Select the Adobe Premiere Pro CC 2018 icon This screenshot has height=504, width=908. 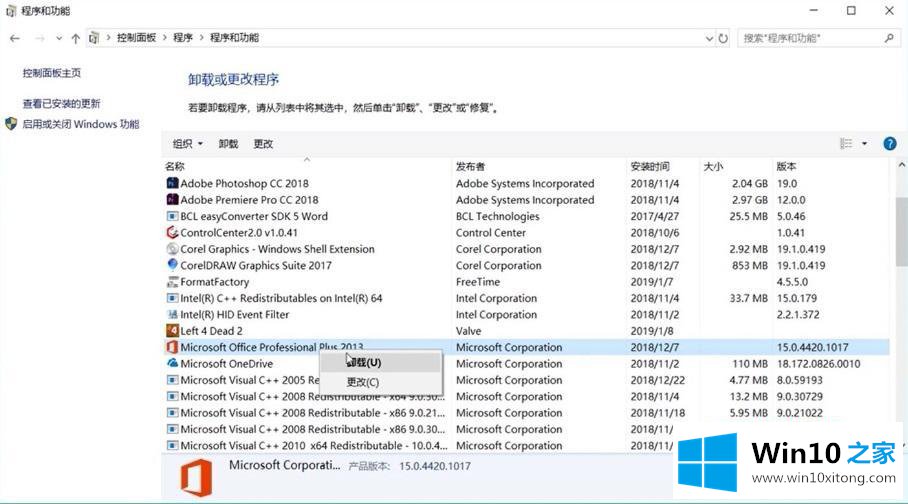point(172,199)
